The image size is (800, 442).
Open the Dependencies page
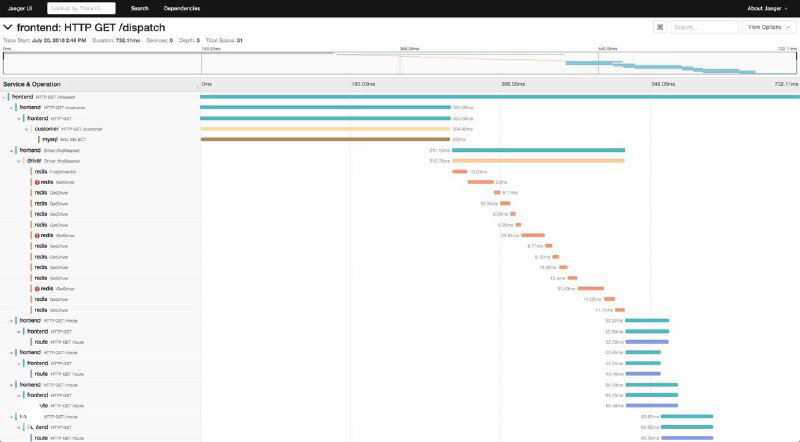pos(182,8)
